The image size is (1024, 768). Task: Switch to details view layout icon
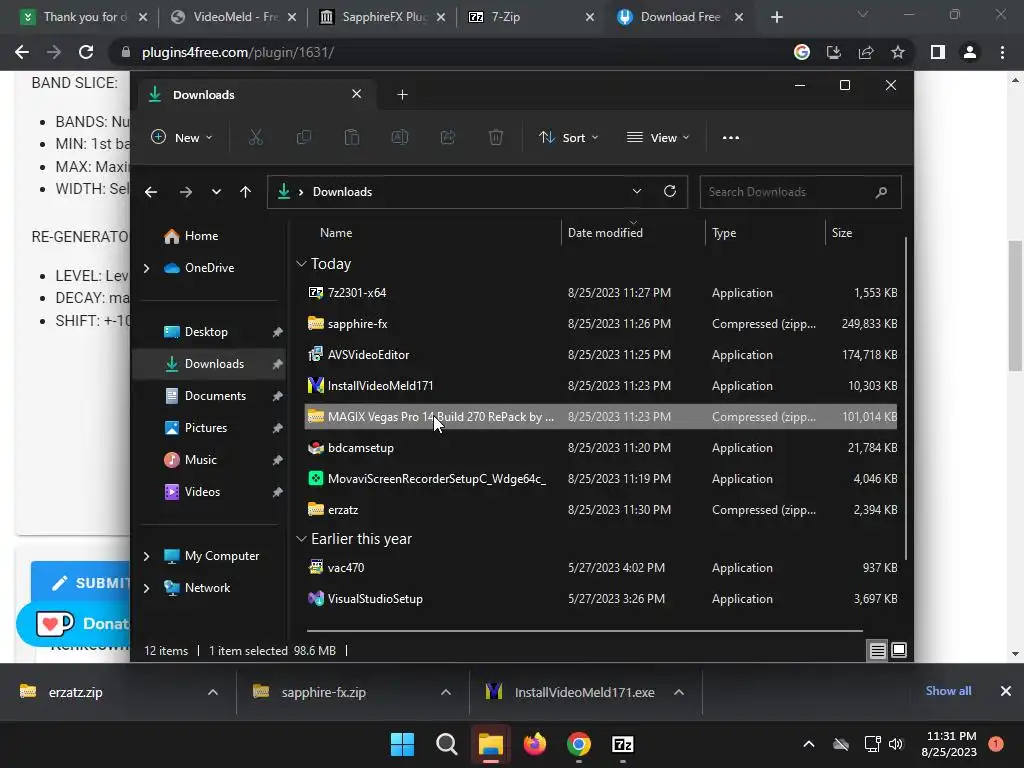point(877,650)
